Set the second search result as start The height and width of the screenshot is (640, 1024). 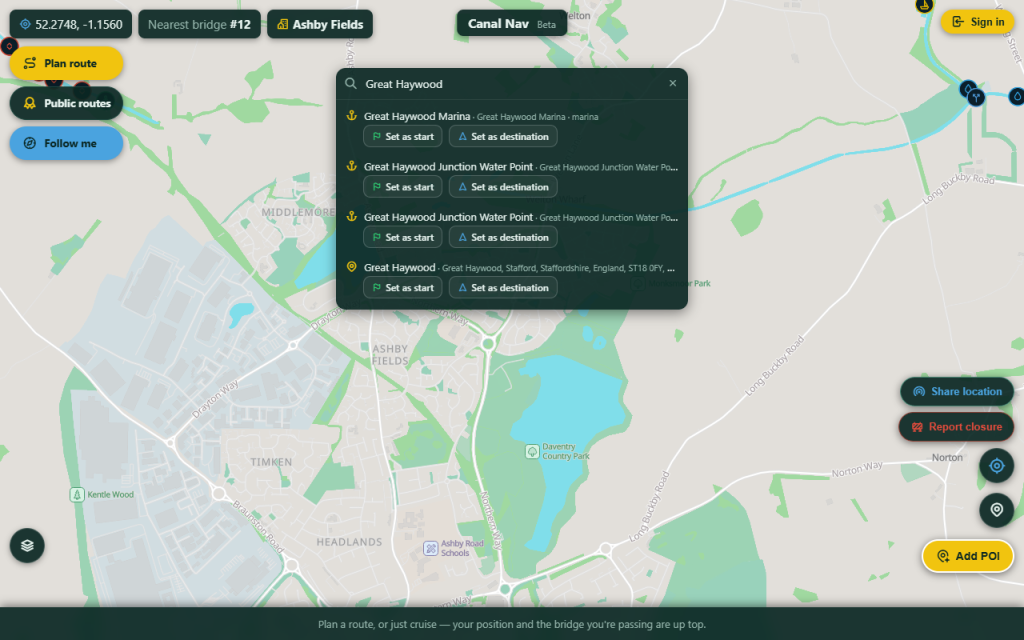click(x=403, y=187)
